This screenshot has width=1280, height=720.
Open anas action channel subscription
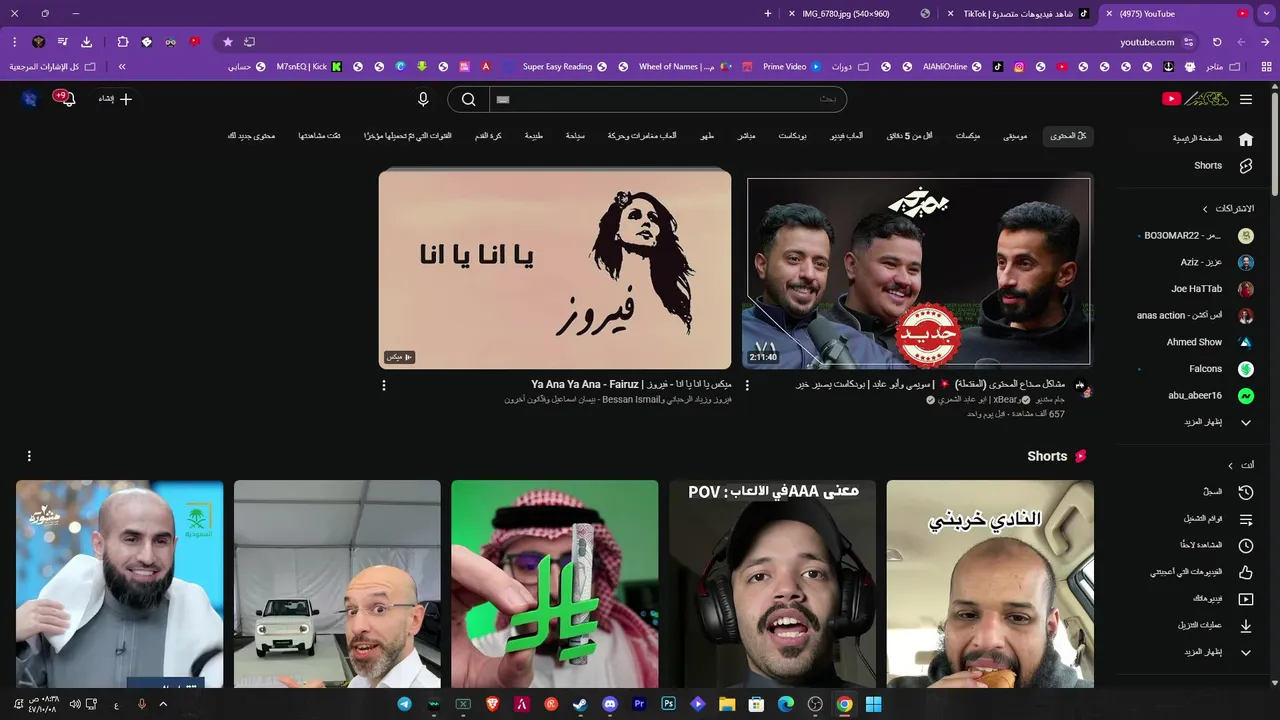(1195, 315)
